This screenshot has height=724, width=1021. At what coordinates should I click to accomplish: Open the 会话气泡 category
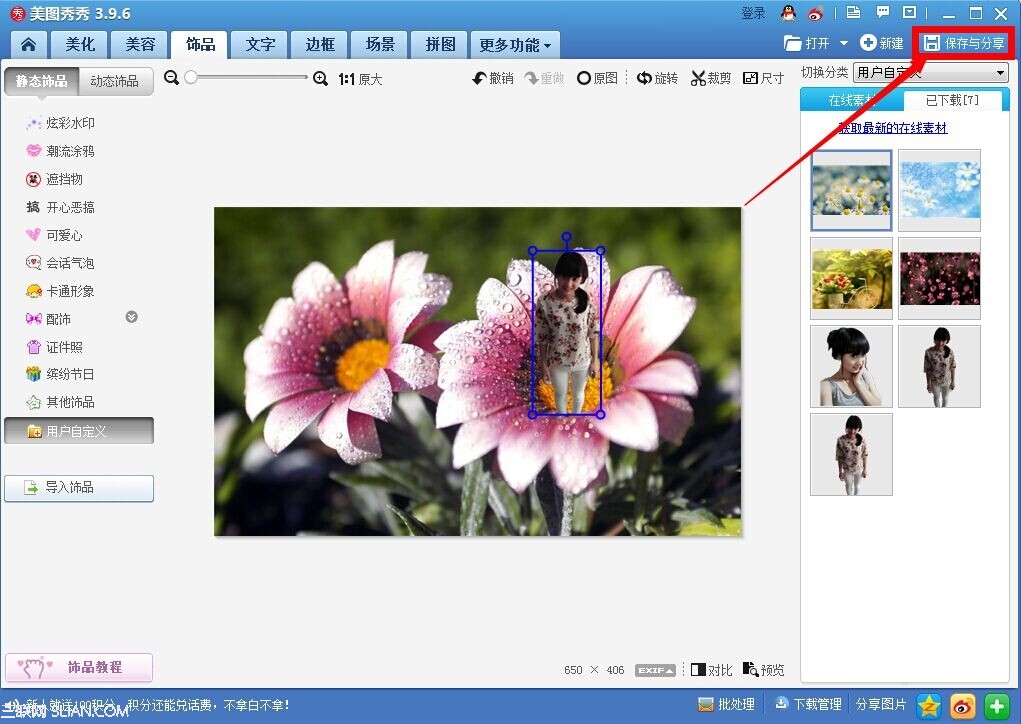click(61, 263)
